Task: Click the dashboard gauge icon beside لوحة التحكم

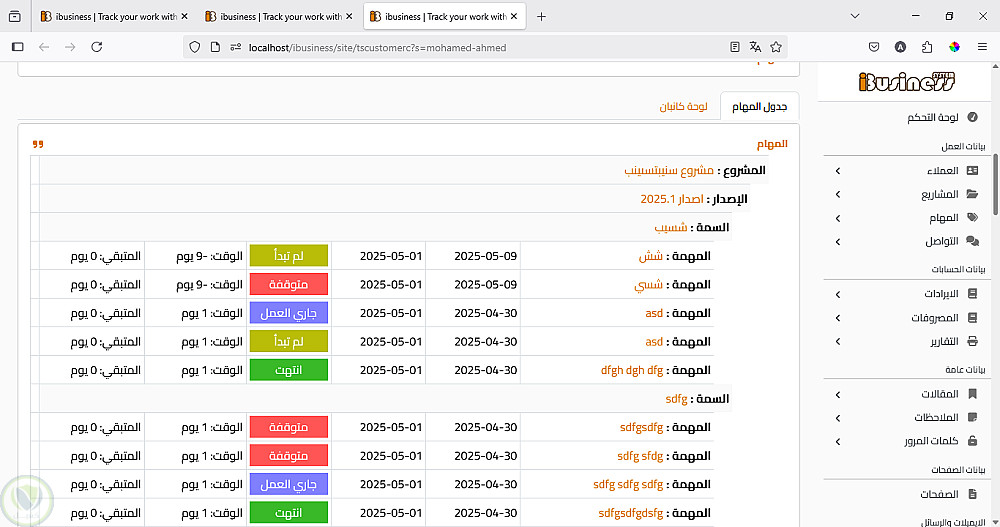Action: coord(972,117)
